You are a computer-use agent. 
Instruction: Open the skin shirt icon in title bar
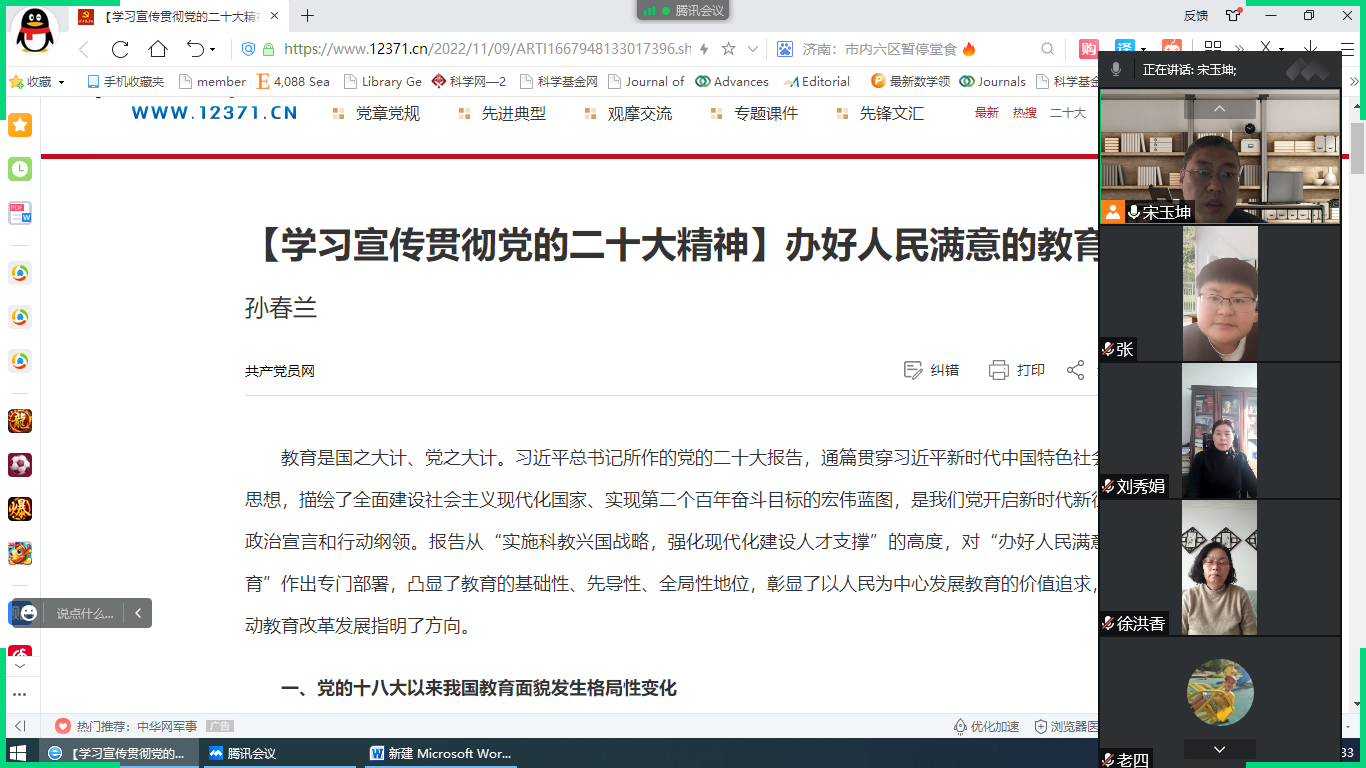pos(1233,15)
